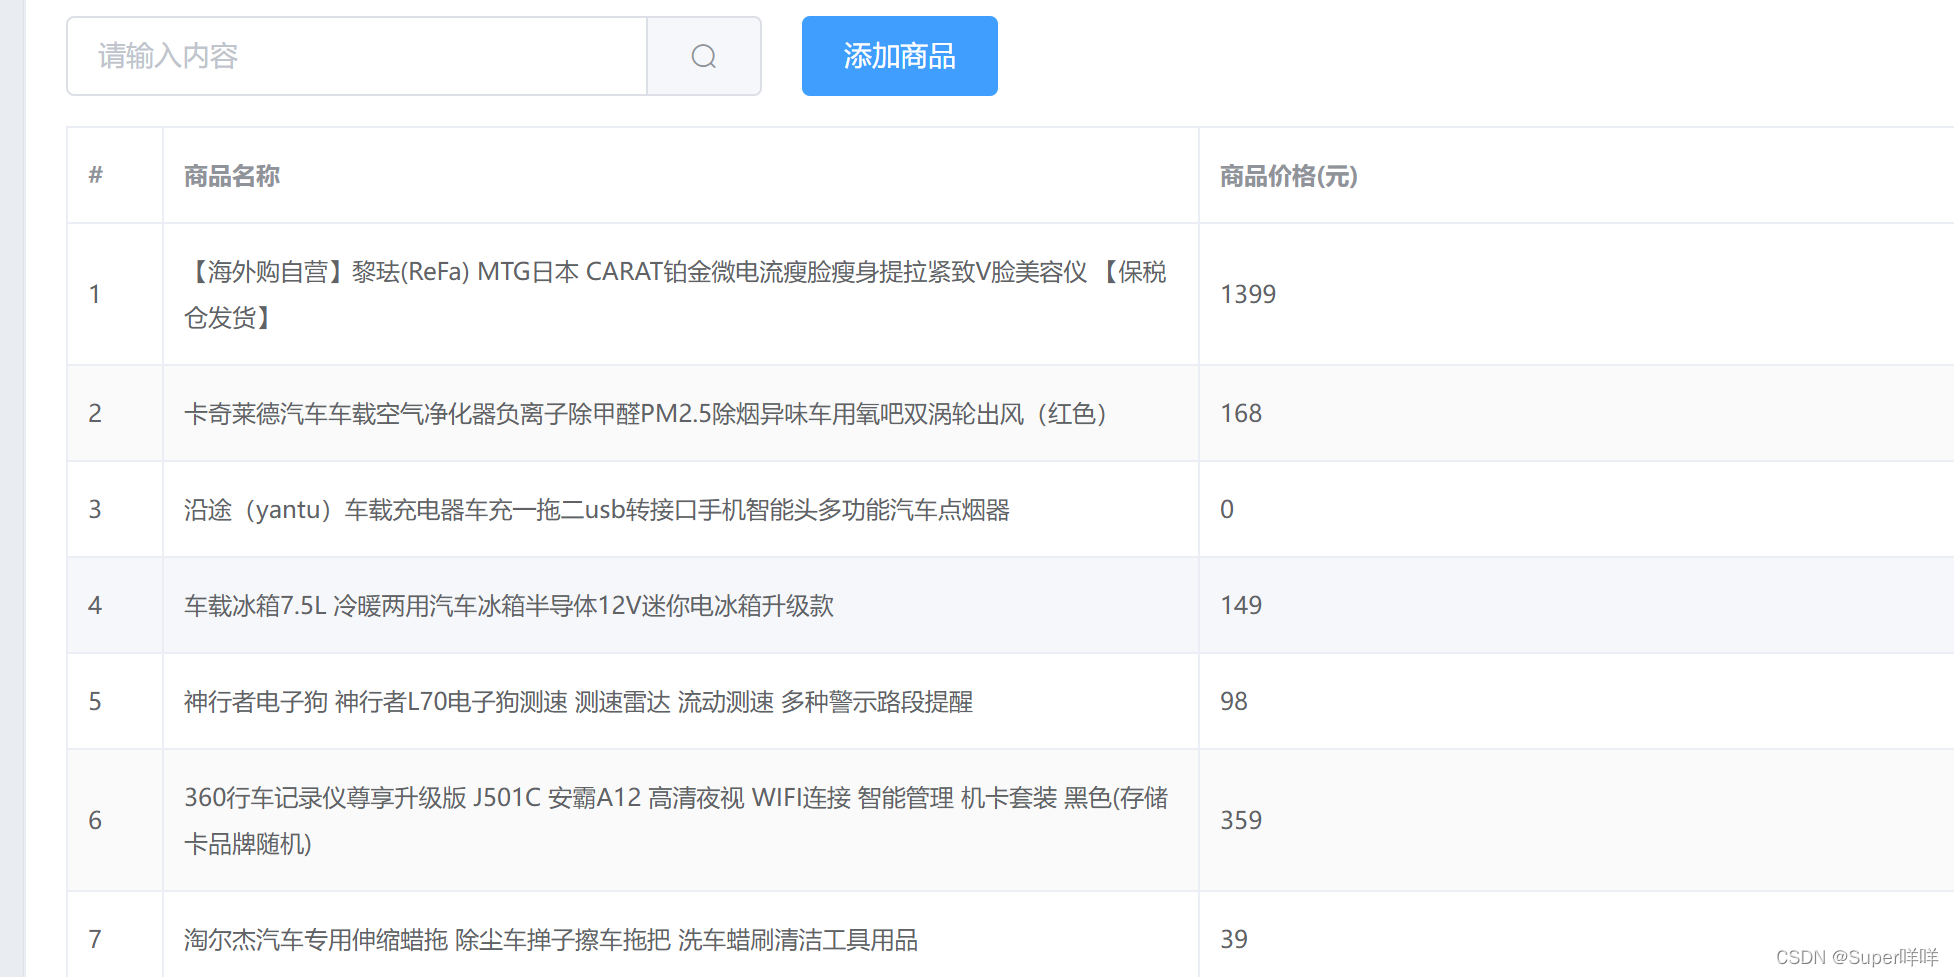Click the # column header
This screenshot has height=977, width=1954.
coord(95,176)
